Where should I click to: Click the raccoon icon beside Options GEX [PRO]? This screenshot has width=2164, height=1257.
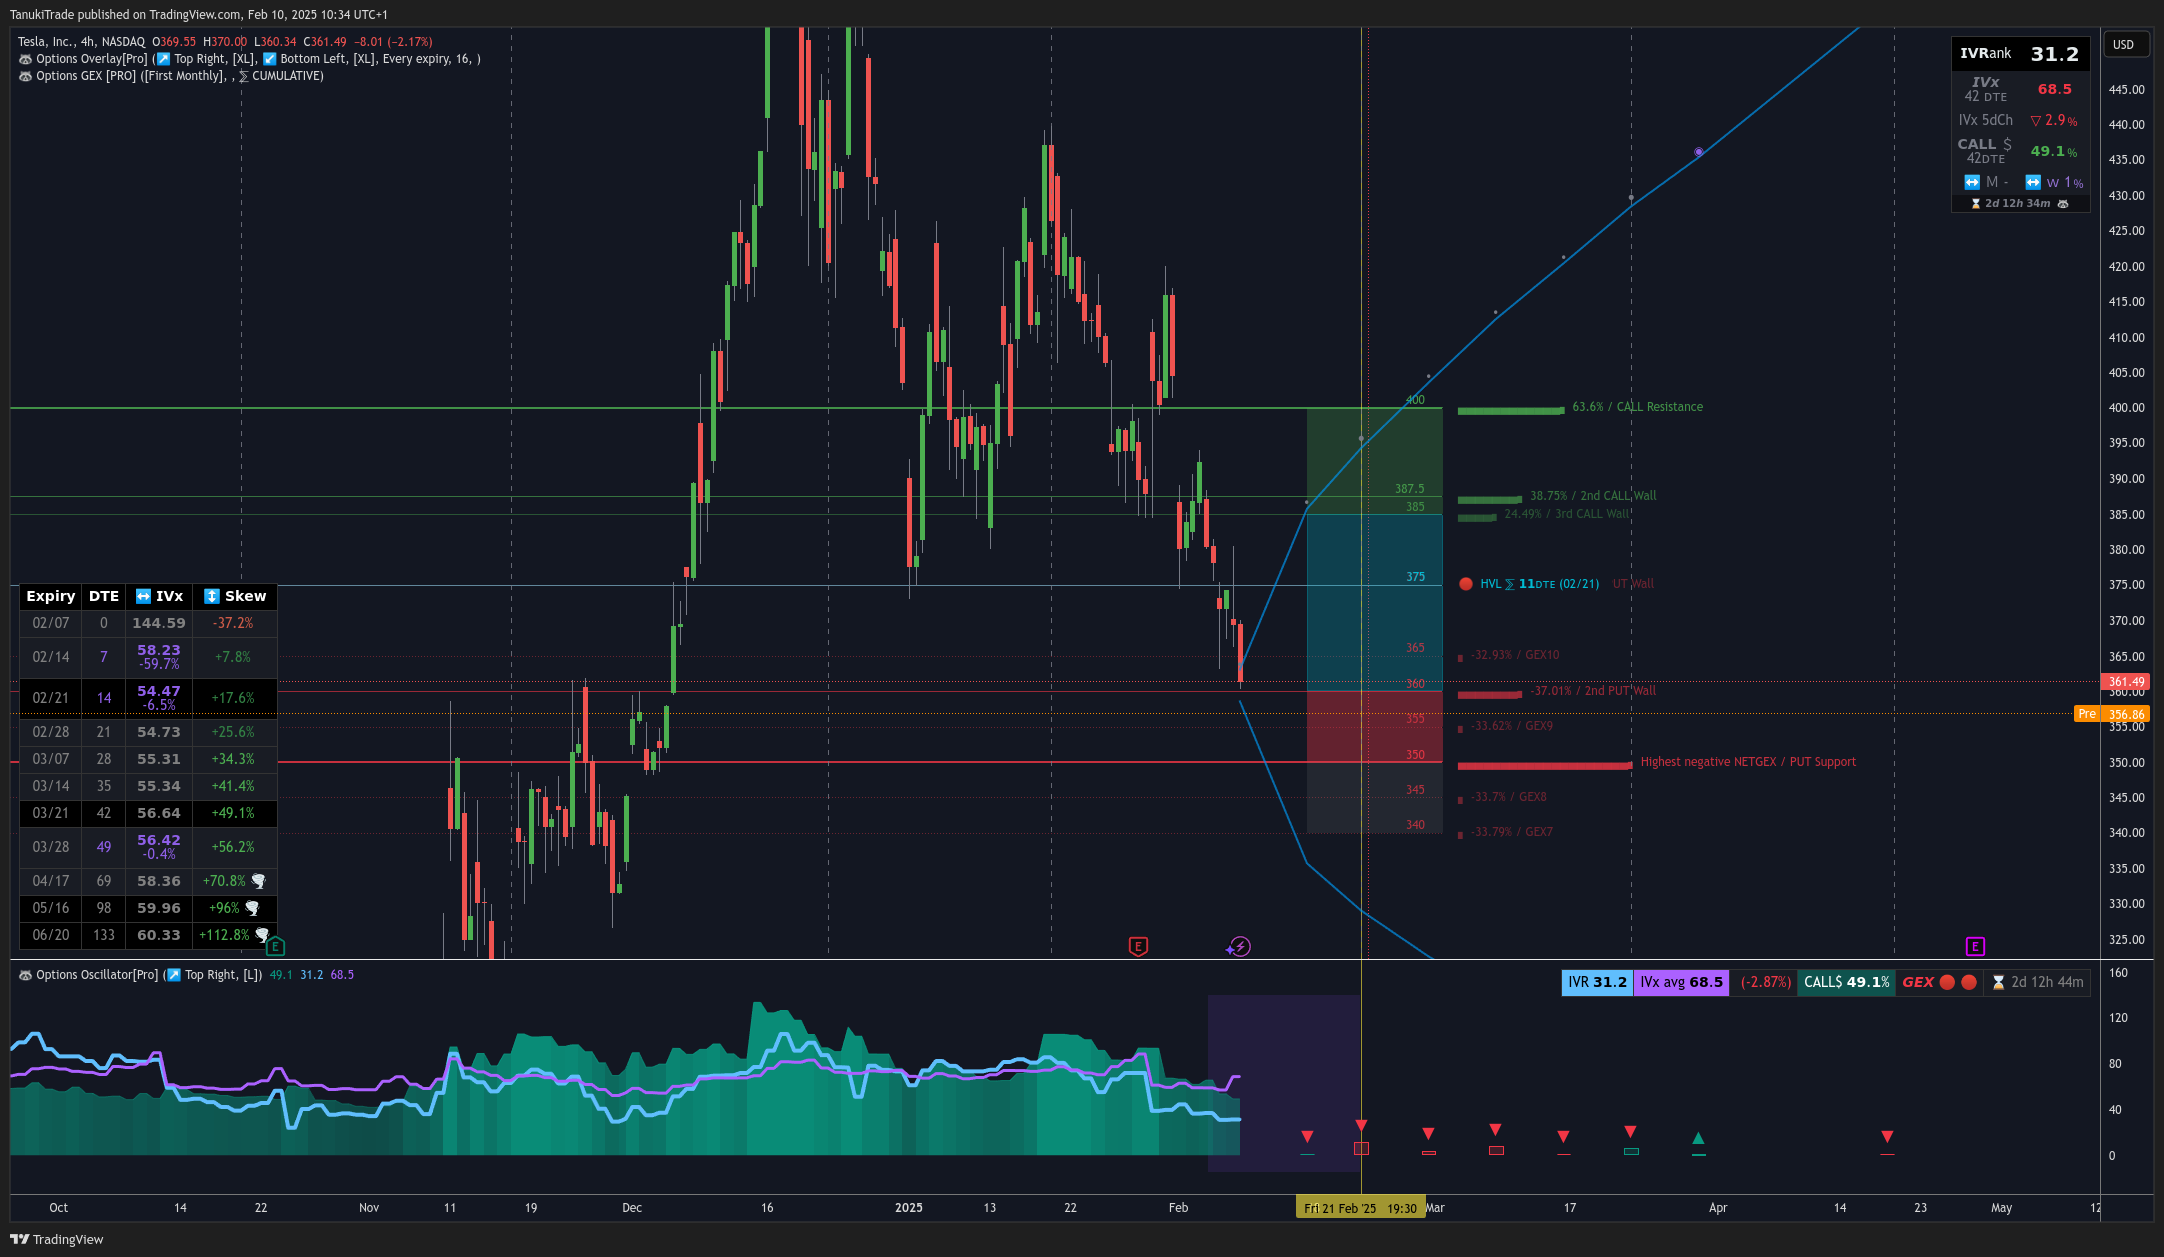click(25, 76)
